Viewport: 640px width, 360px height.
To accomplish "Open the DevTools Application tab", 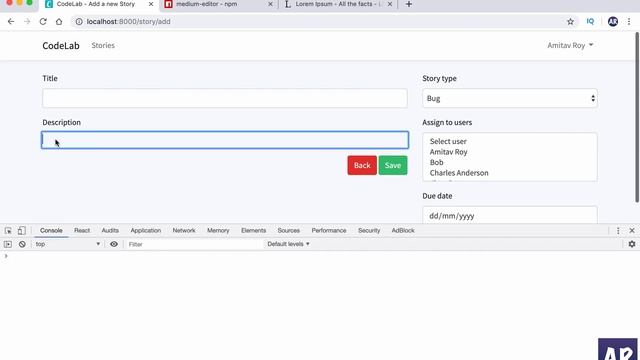I will 145,231.
